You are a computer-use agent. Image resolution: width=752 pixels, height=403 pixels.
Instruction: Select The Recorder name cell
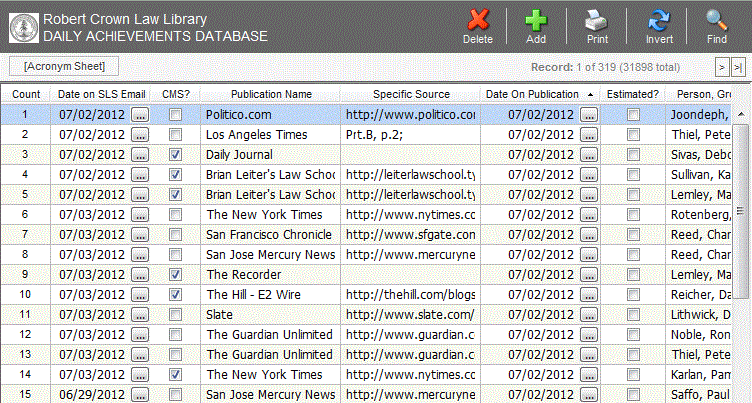pyautogui.click(x=270, y=274)
